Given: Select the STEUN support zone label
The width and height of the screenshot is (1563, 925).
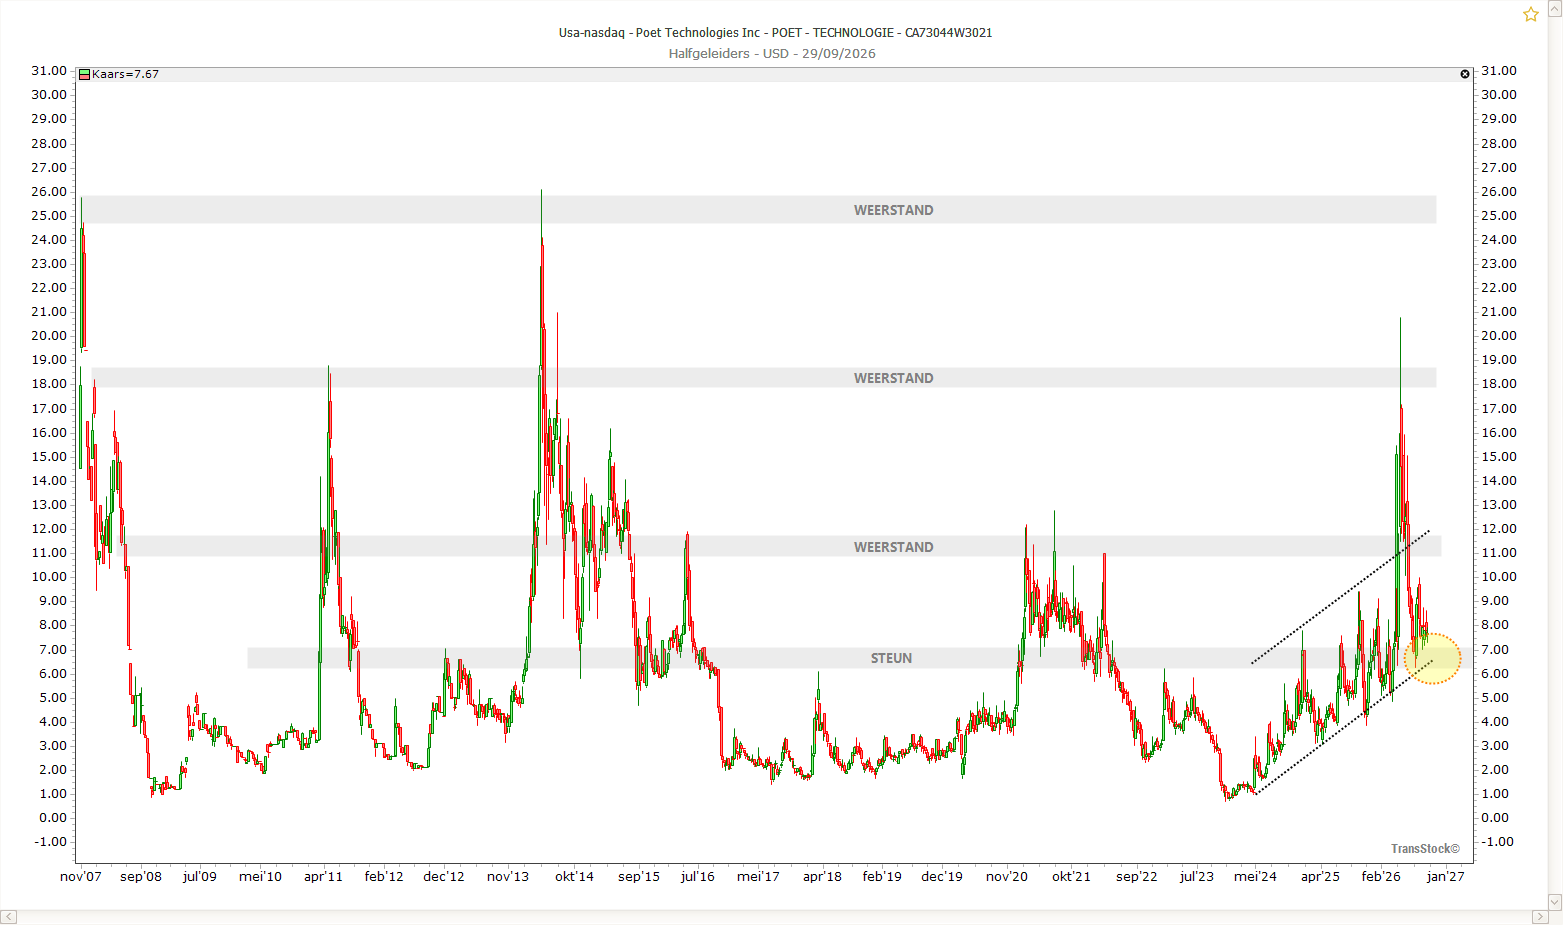Looking at the screenshot, I should [x=891, y=658].
